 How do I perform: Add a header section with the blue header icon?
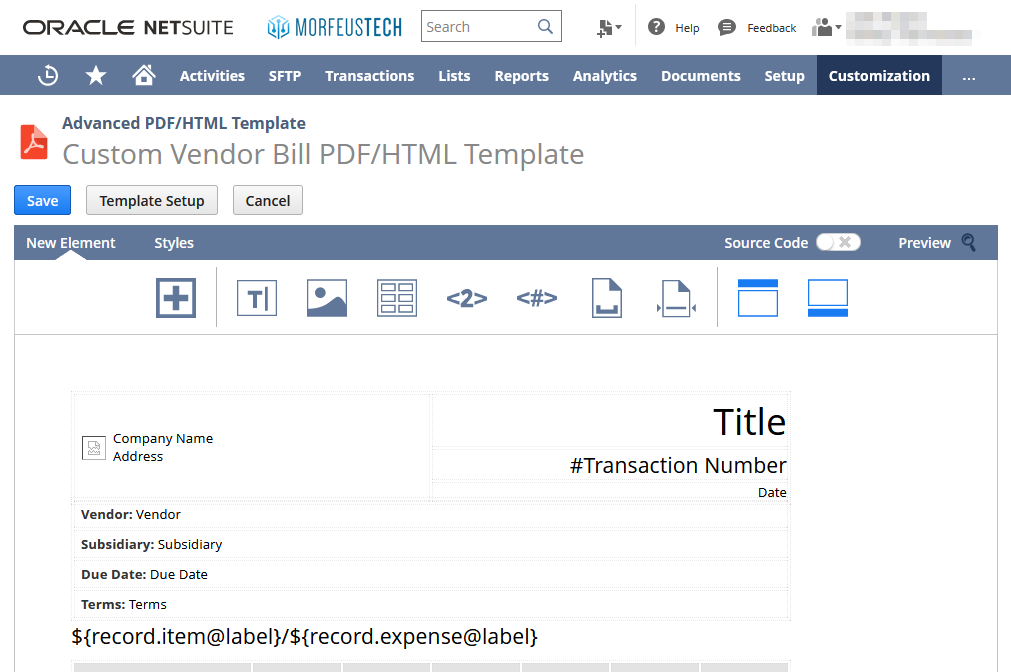[757, 297]
